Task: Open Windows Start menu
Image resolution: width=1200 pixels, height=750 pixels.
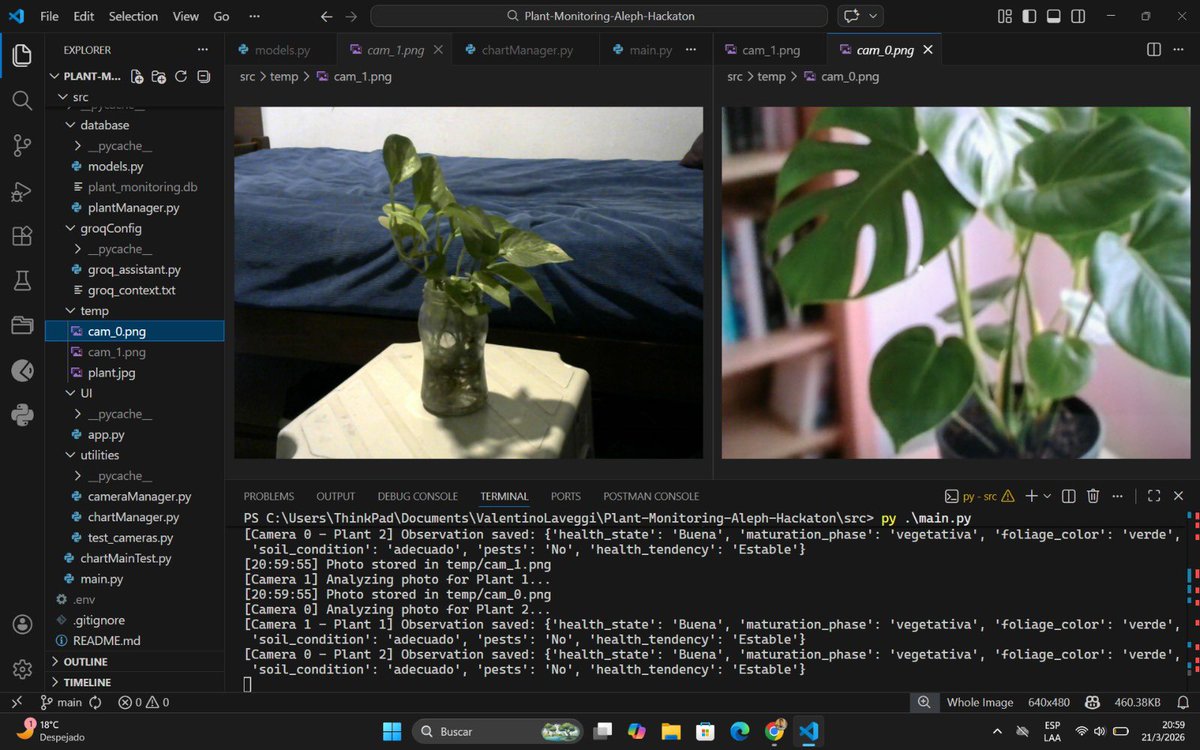Action: [x=391, y=731]
